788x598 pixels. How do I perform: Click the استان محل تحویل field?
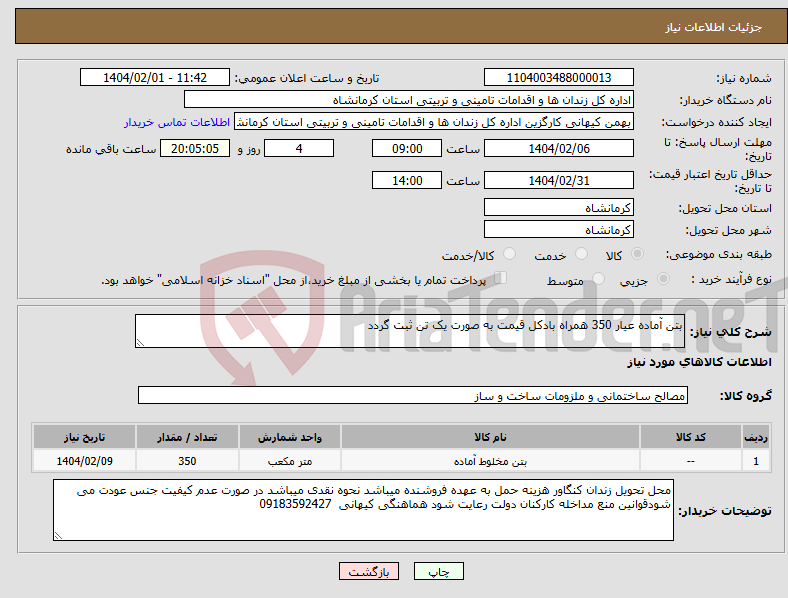pos(558,207)
